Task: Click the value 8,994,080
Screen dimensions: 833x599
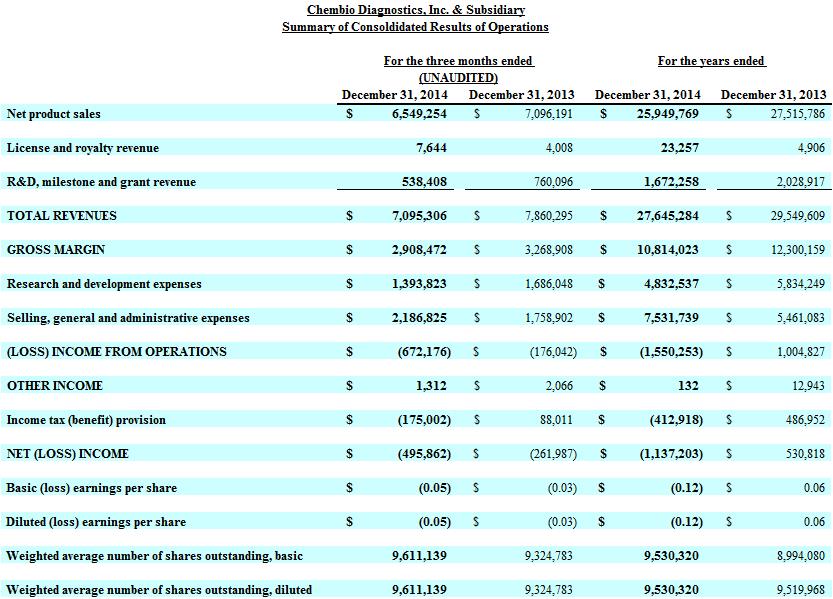Action: click(x=801, y=555)
